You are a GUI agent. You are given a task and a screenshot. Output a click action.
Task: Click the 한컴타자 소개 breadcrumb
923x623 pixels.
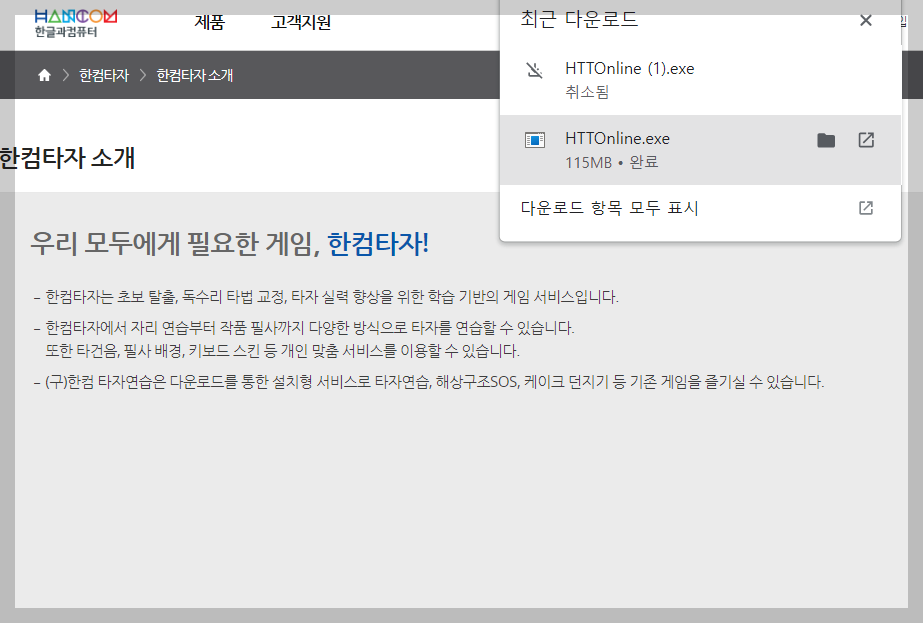(195, 75)
